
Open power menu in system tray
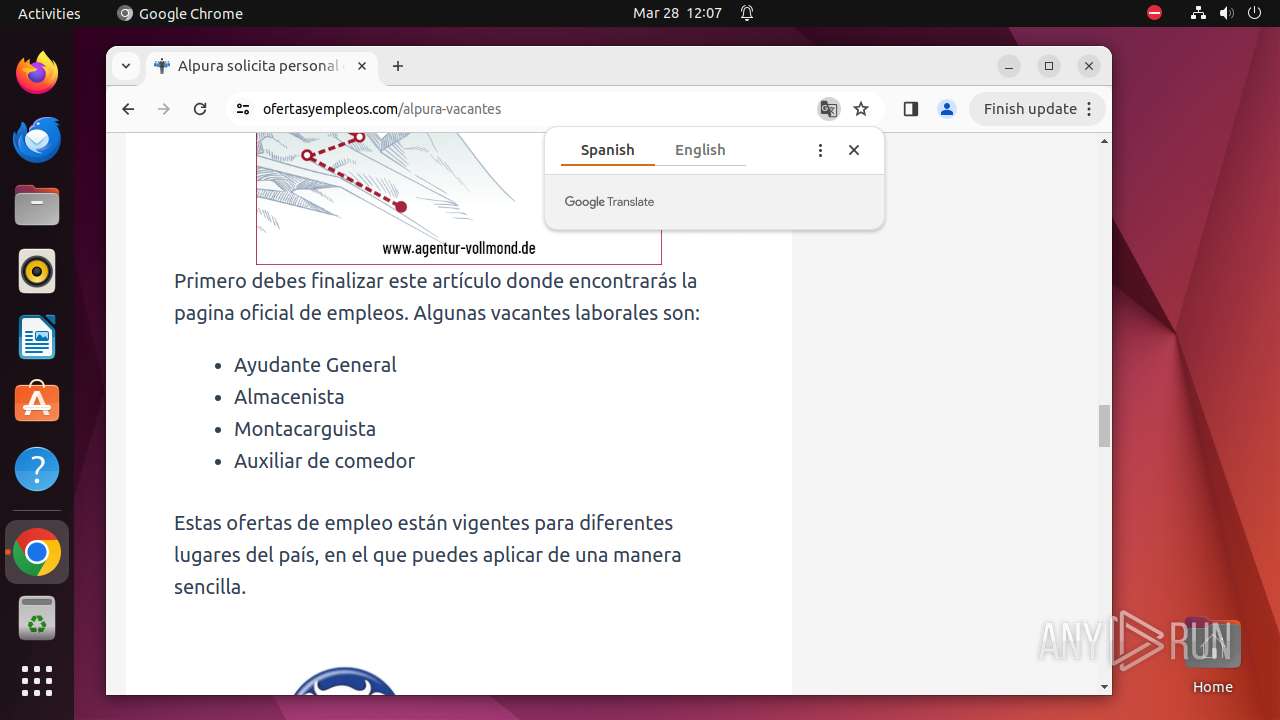pyautogui.click(x=1255, y=13)
